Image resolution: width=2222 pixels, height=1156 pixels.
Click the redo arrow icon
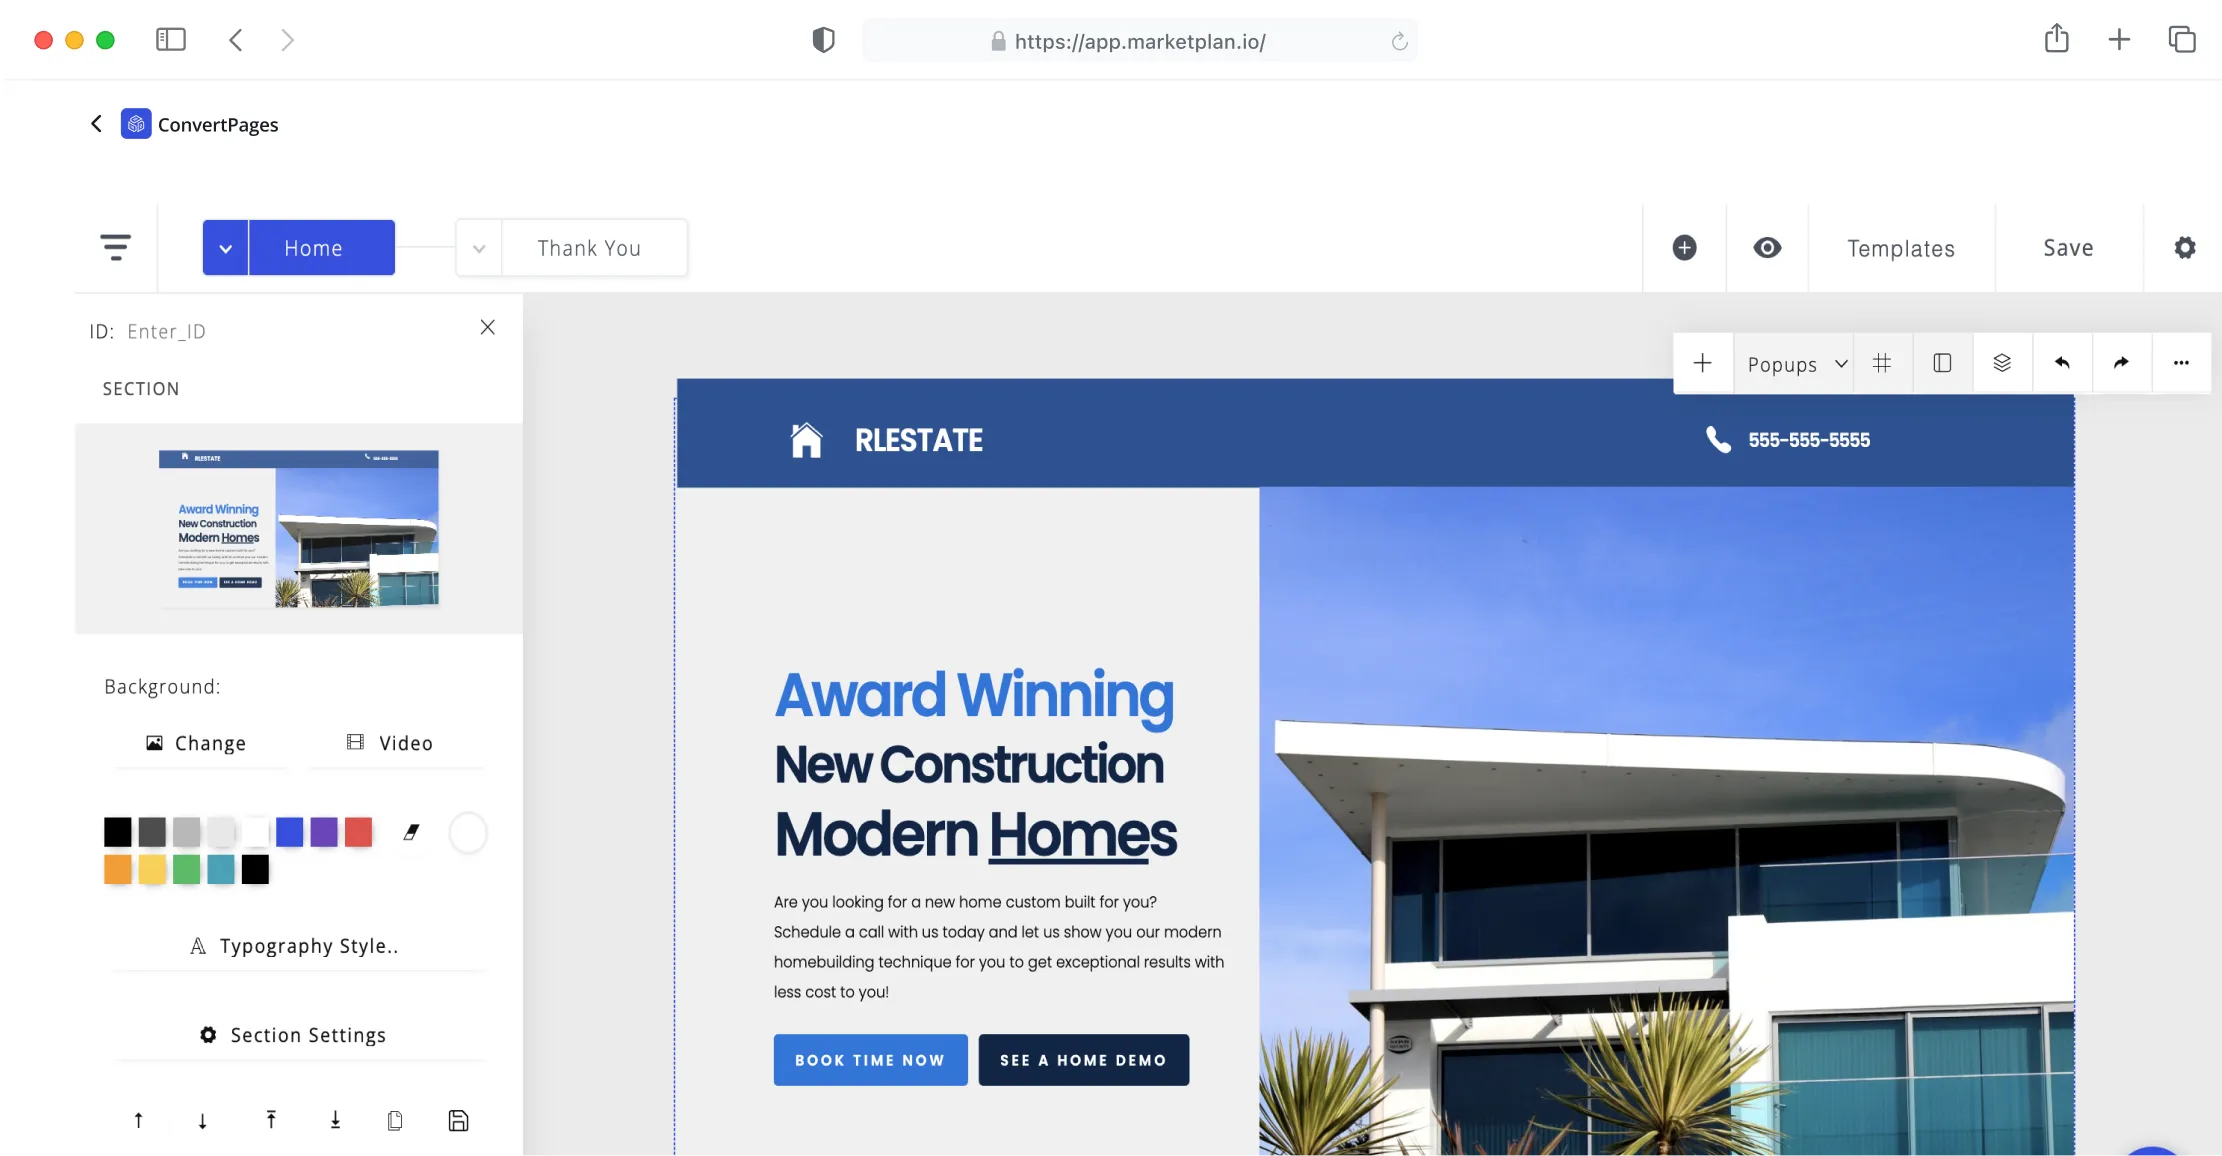(2121, 363)
